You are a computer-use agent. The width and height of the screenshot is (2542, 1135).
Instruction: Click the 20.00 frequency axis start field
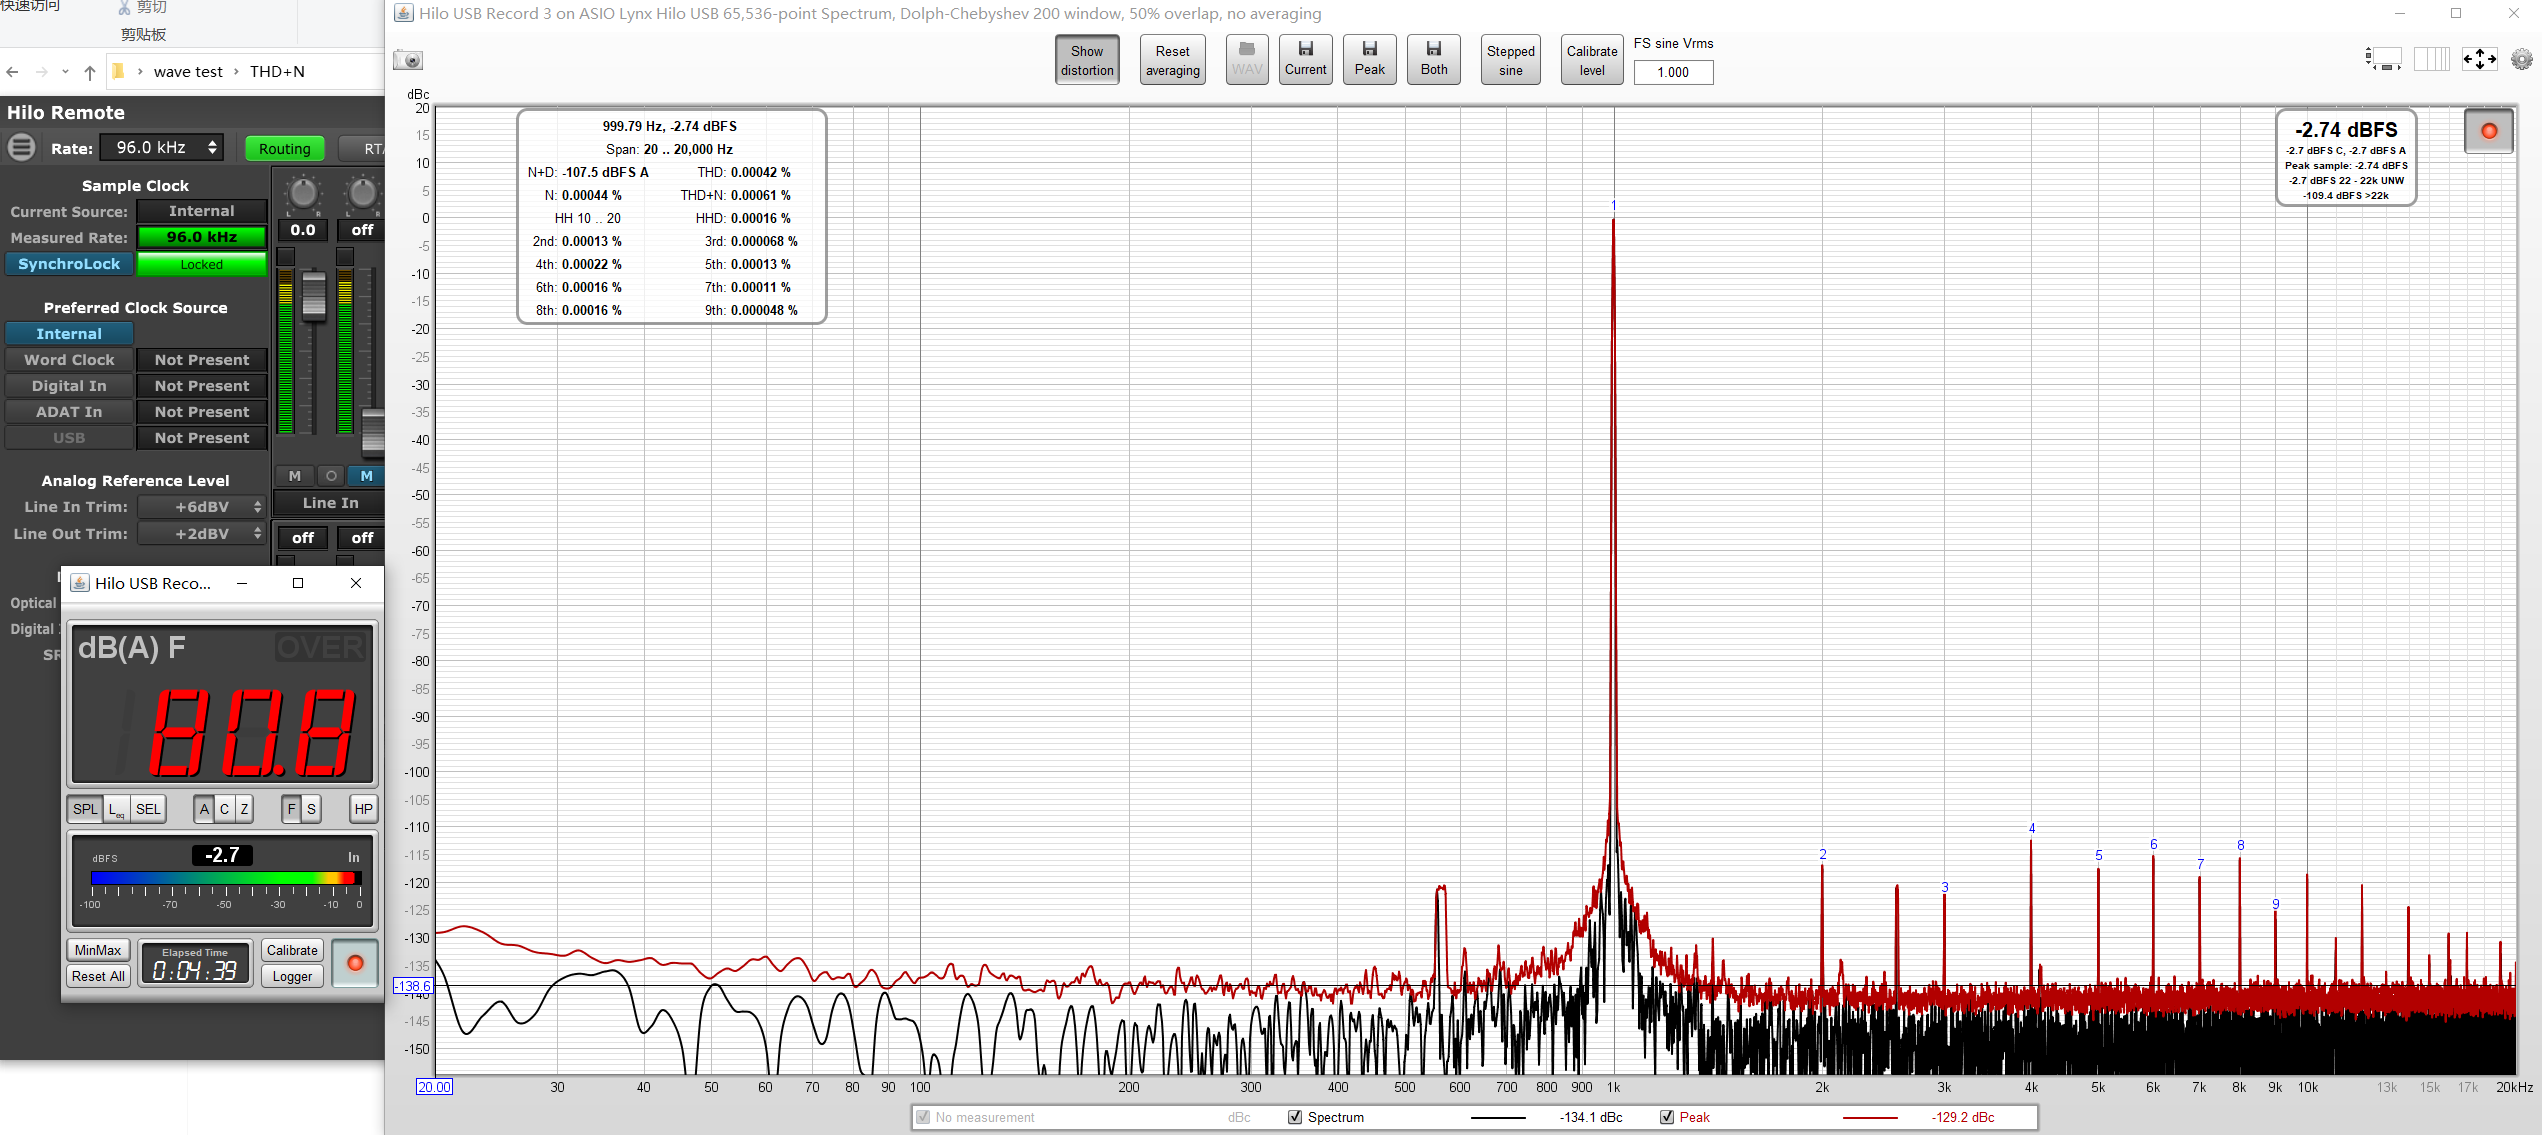pyautogui.click(x=434, y=1087)
